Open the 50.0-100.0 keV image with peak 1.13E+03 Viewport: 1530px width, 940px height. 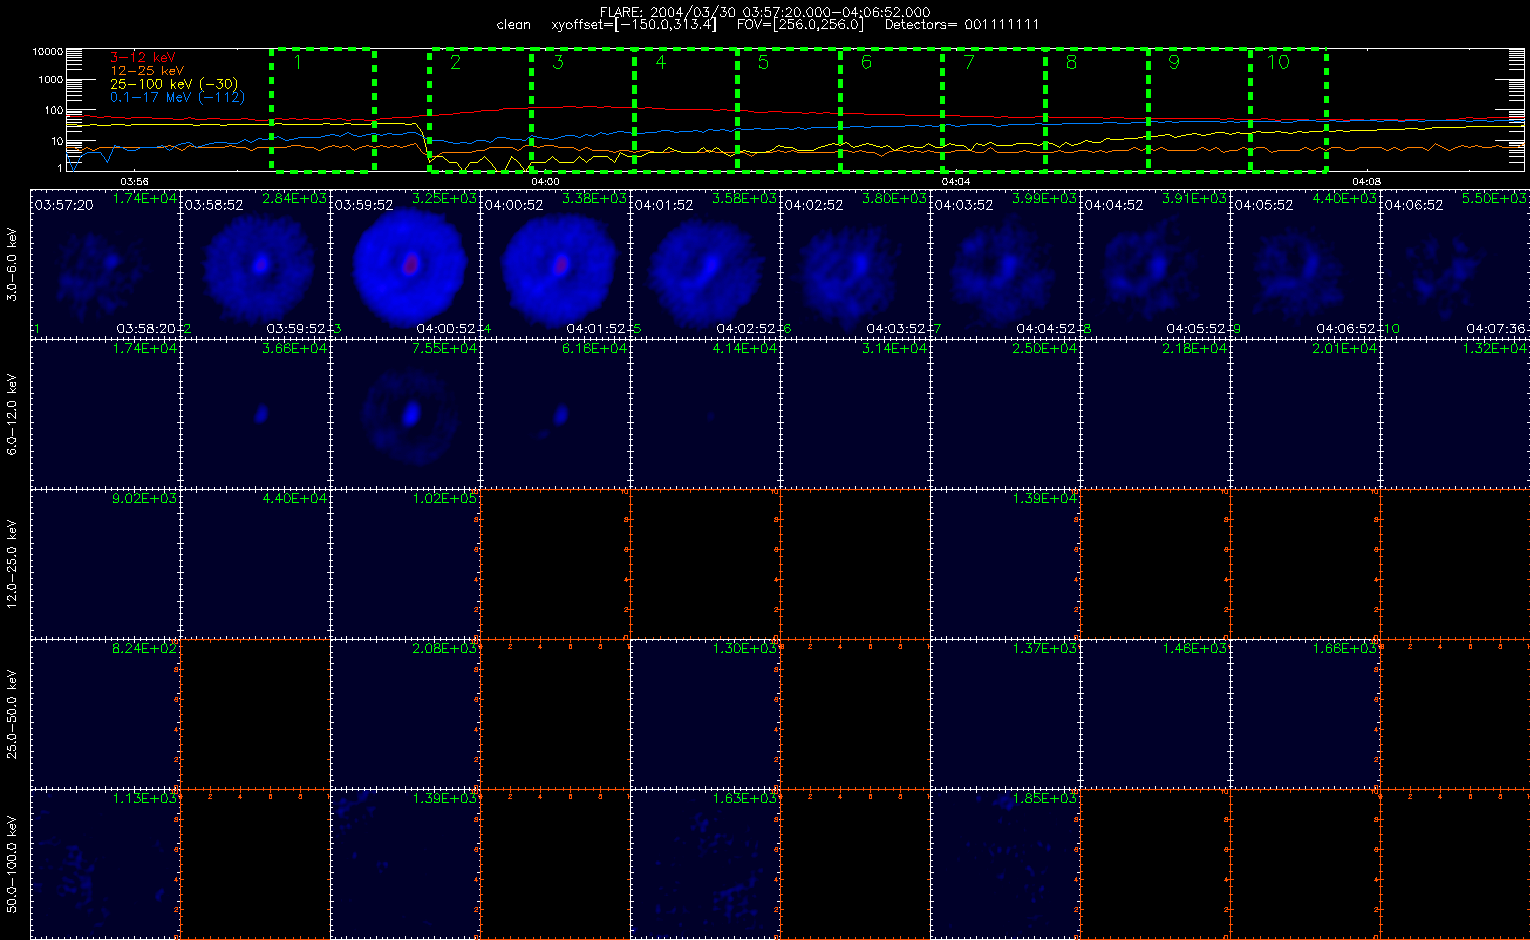[105, 863]
